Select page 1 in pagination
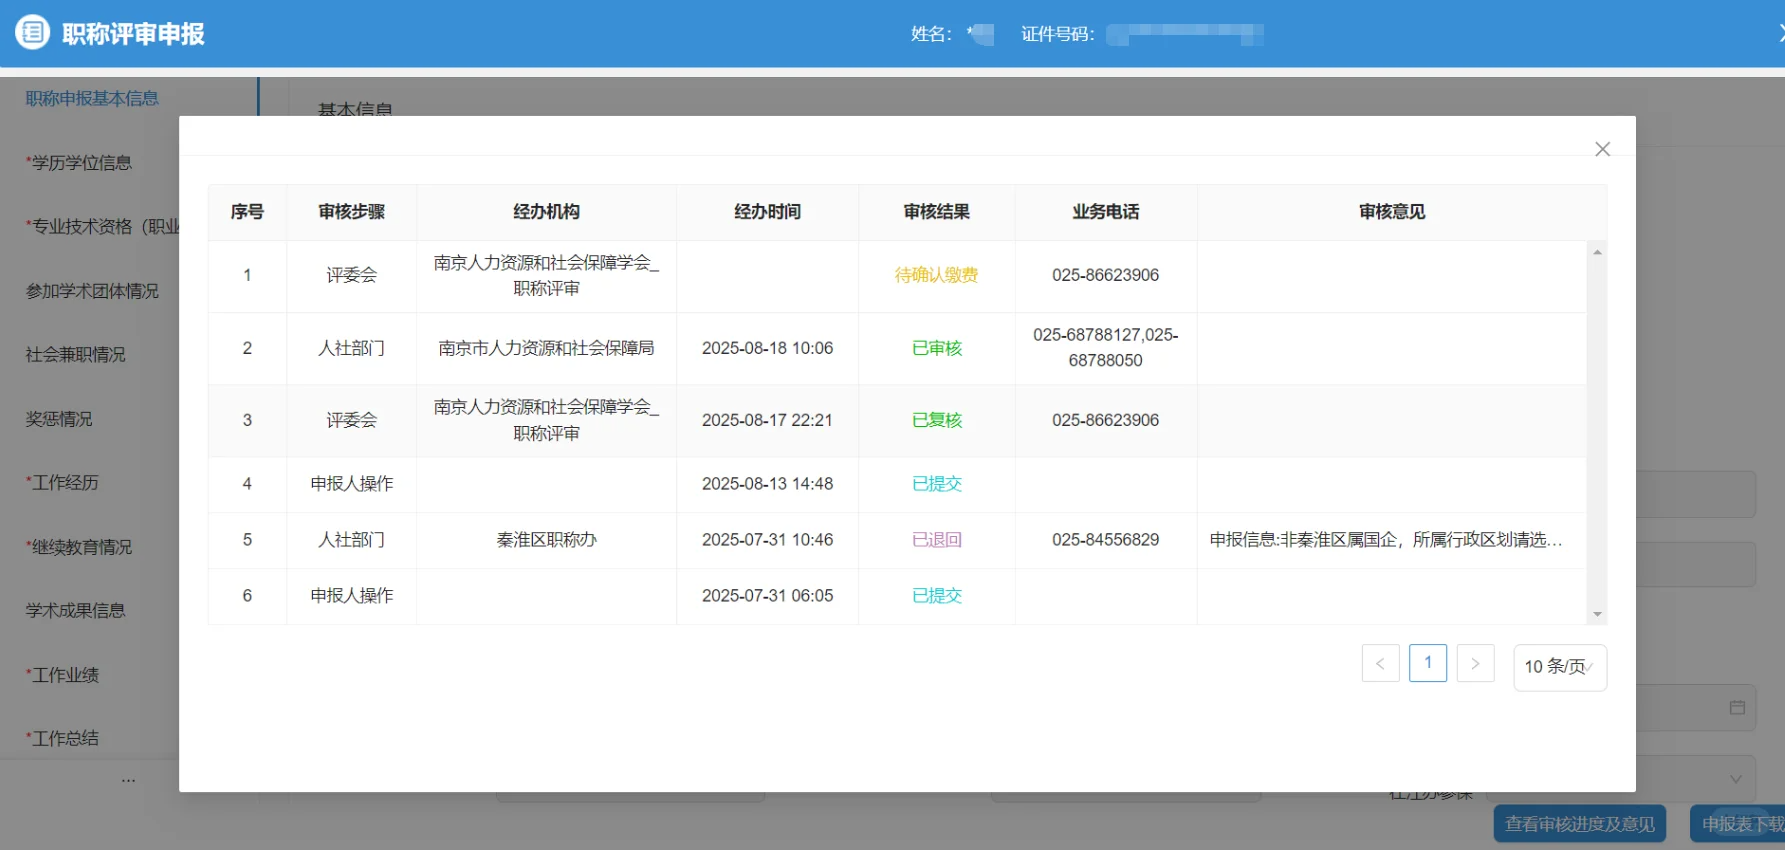 (1427, 663)
